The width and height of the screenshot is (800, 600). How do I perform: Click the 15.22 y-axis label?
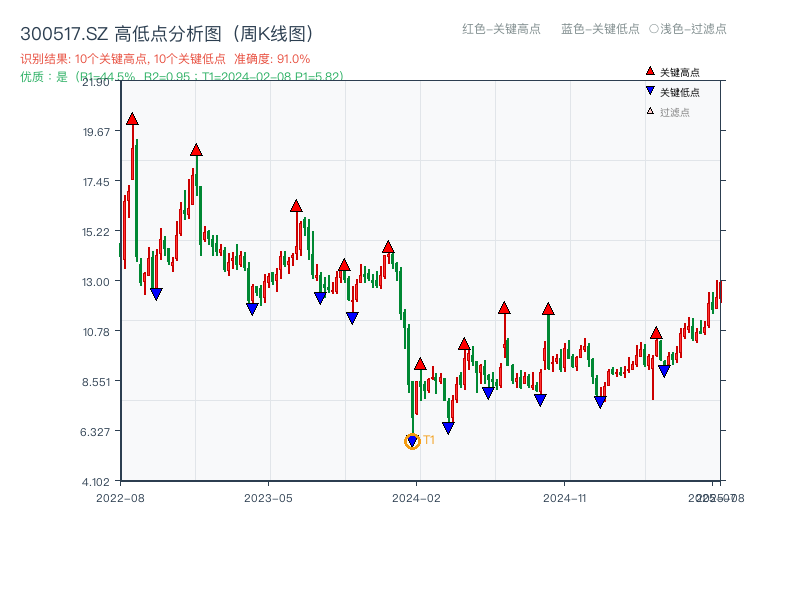[x=96, y=232]
